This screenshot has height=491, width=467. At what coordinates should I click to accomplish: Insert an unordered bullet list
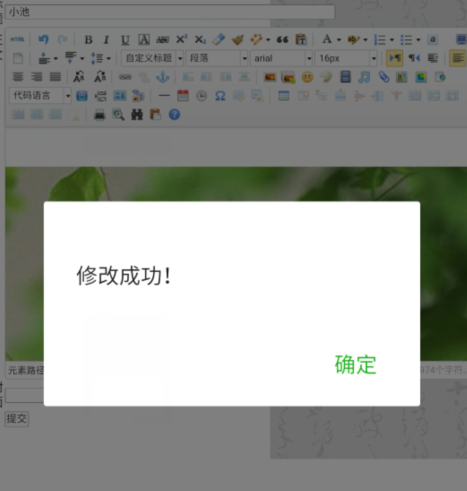click(406, 40)
